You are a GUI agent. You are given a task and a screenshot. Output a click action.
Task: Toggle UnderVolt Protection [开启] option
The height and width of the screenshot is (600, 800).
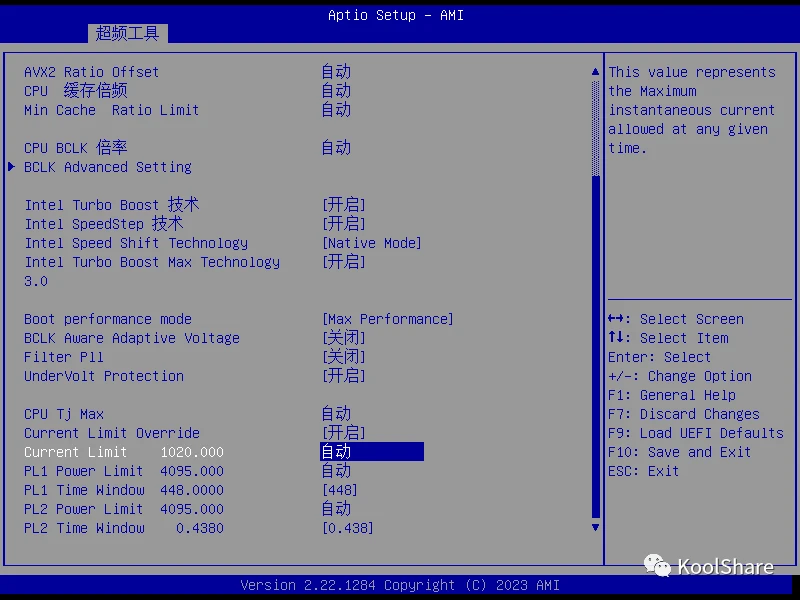tap(344, 376)
